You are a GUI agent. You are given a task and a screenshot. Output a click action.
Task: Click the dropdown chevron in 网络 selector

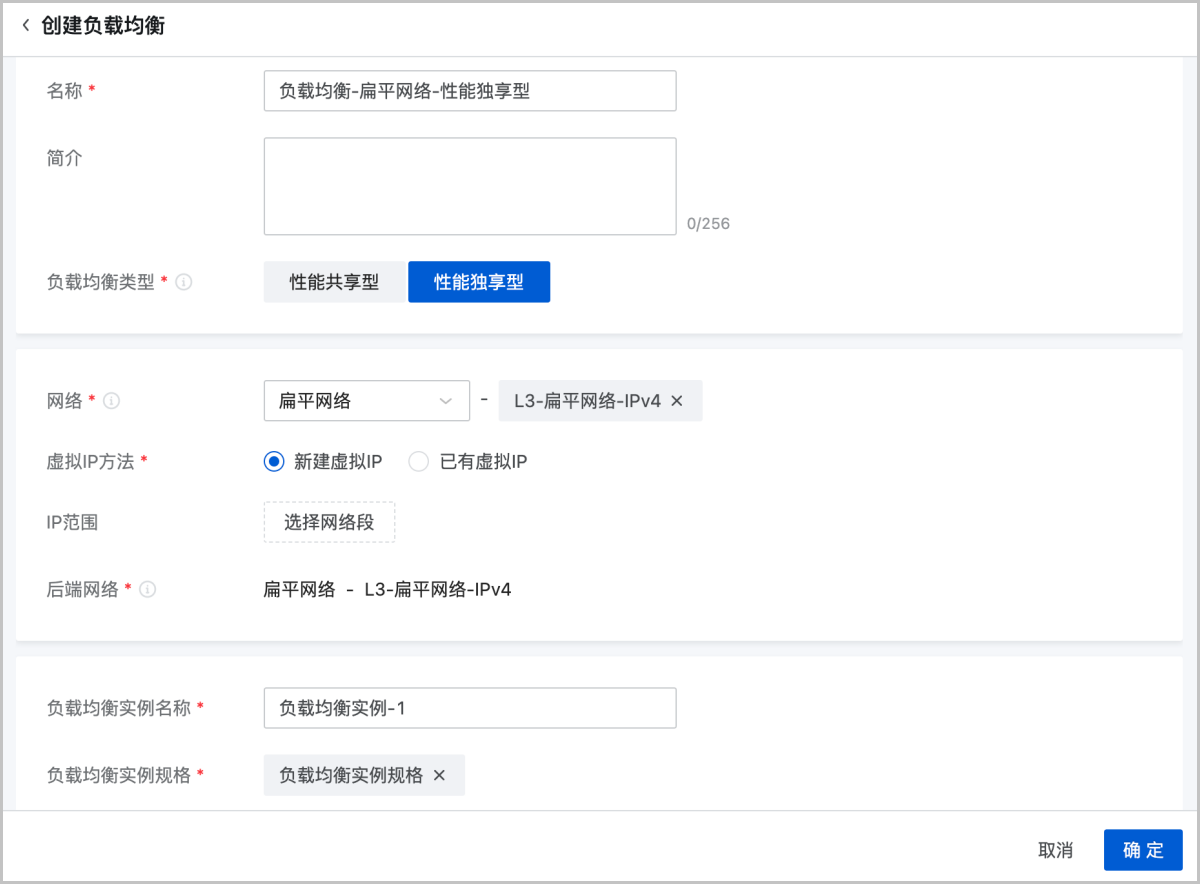(x=446, y=401)
